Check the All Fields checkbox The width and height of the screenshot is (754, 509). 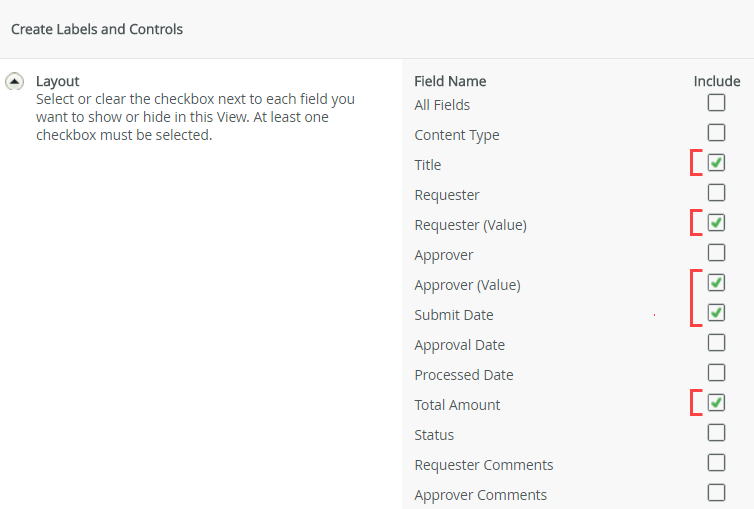[716, 102]
